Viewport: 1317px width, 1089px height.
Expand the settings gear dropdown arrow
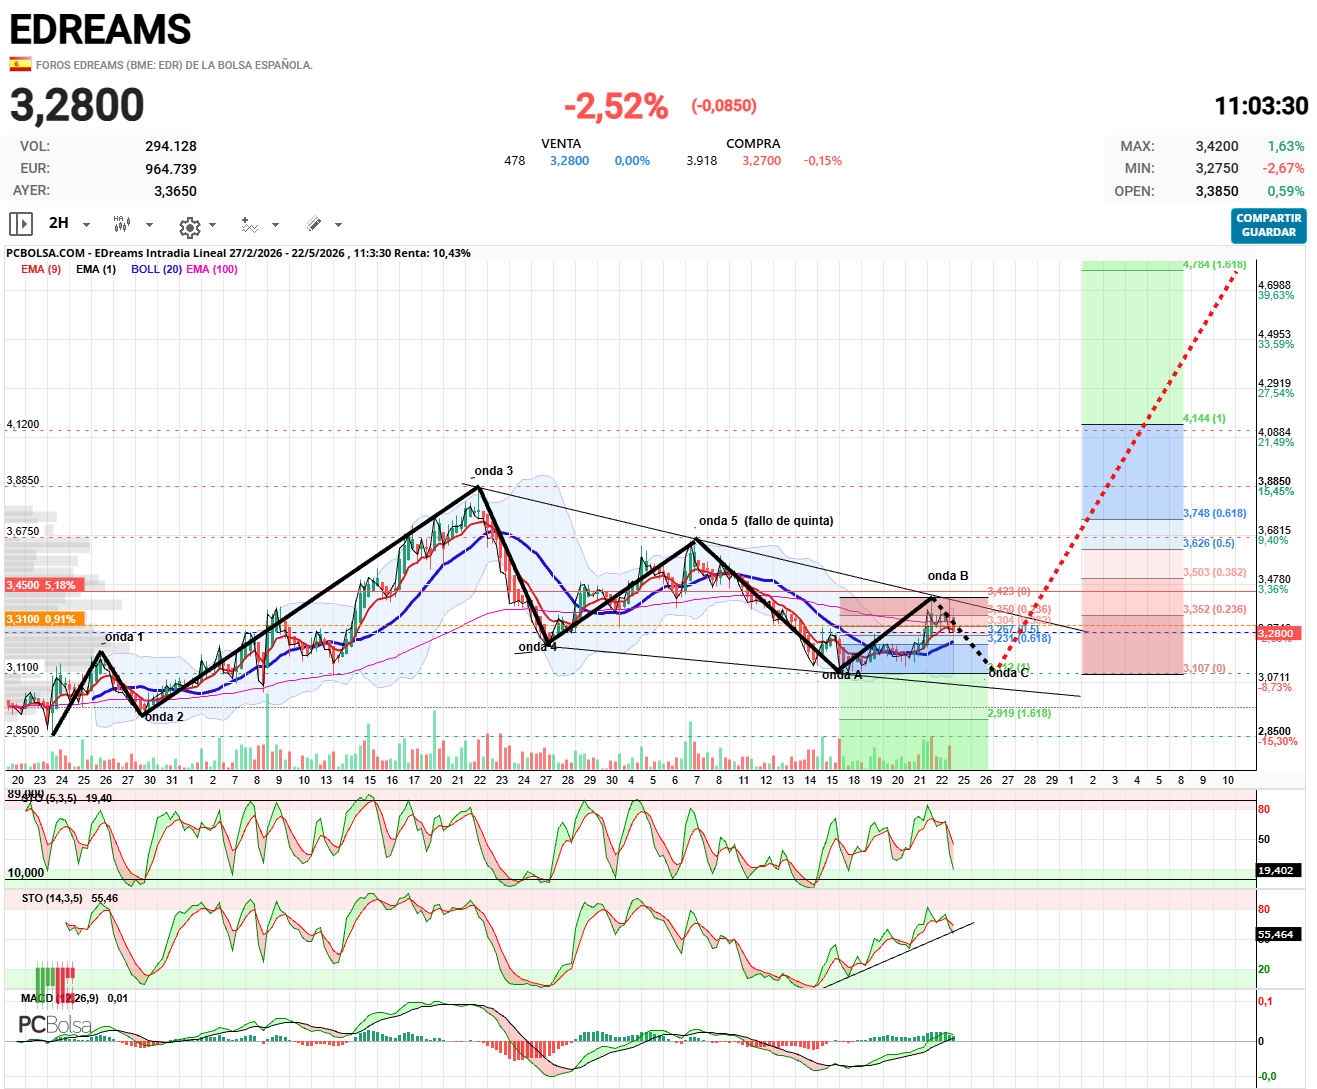coord(212,225)
